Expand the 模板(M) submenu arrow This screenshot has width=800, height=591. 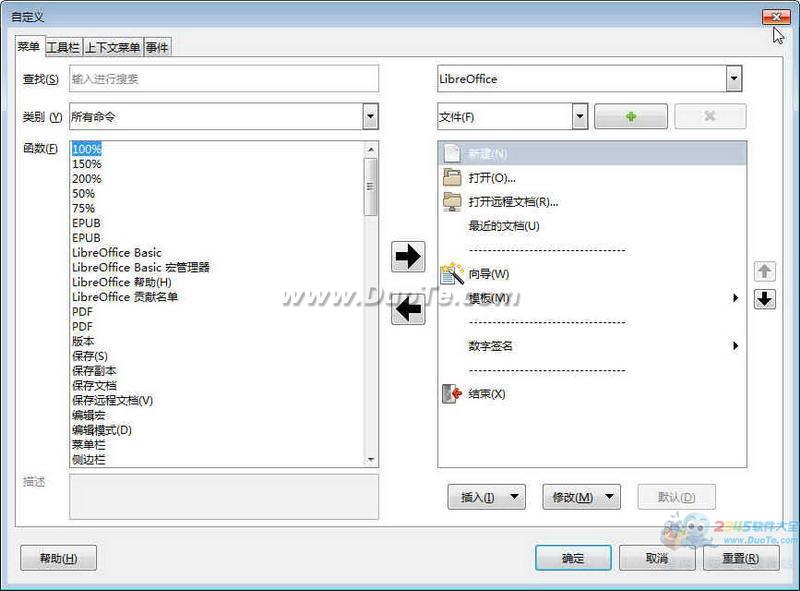[x=735, y=298]
